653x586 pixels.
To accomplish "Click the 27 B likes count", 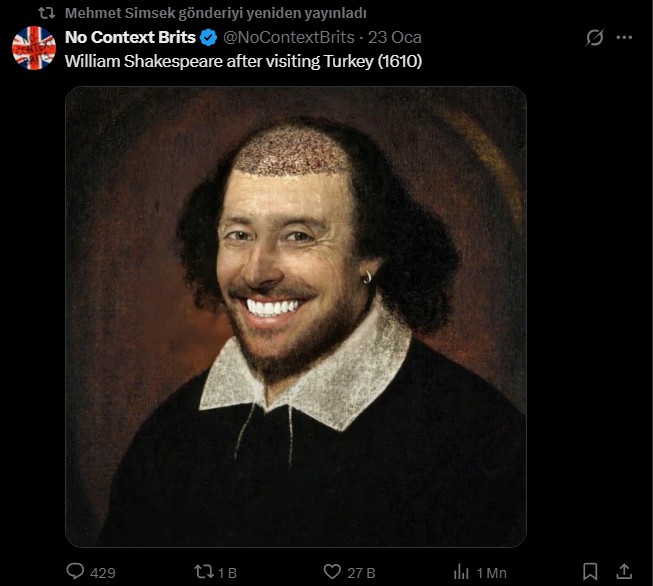I will [361, 573].
